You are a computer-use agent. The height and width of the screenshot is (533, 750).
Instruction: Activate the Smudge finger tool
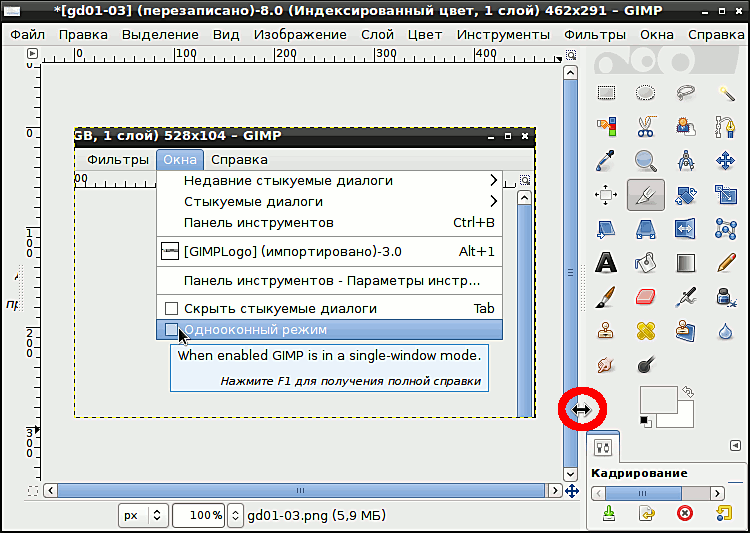coord(606,365)
